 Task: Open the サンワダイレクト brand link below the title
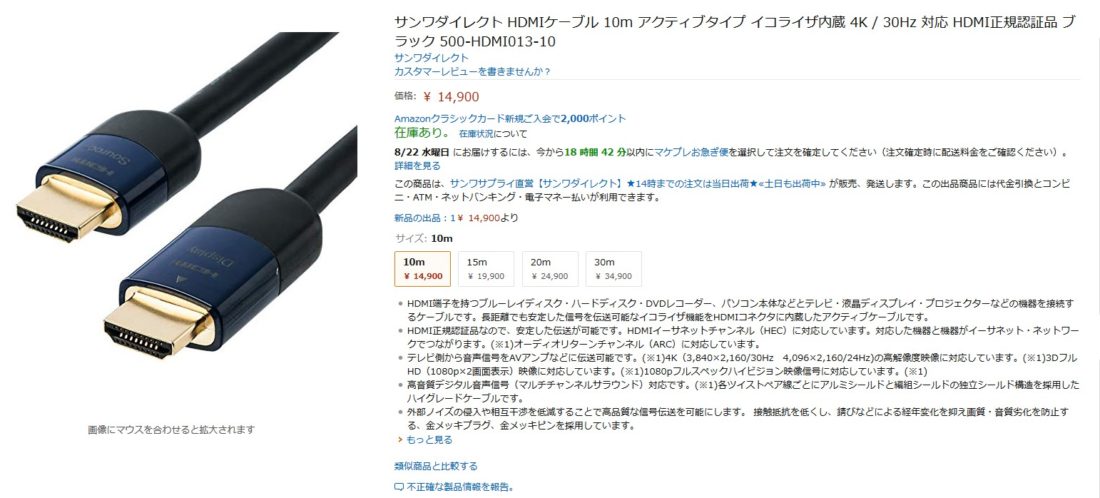[x=431, y=58]
